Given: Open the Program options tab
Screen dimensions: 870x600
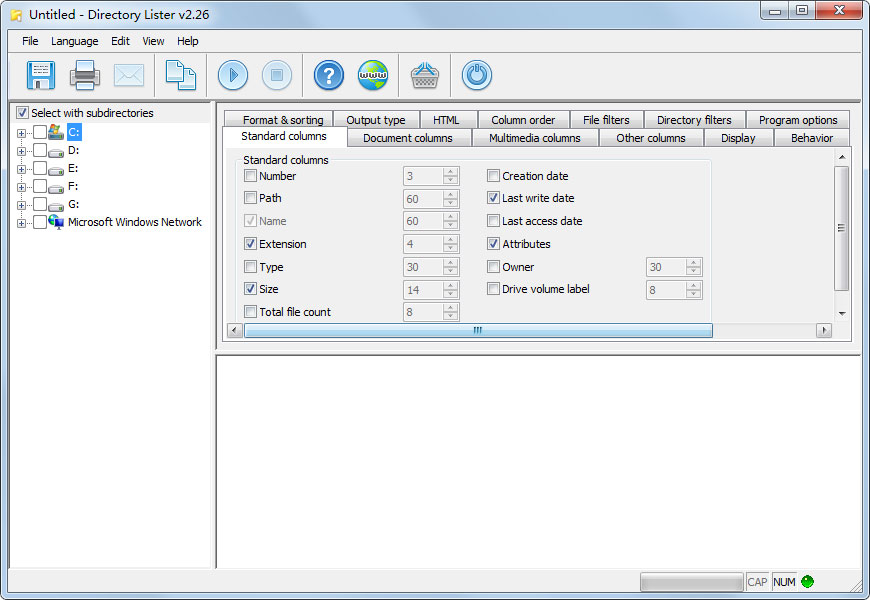Looking at the screenshot, I should 798,120.
